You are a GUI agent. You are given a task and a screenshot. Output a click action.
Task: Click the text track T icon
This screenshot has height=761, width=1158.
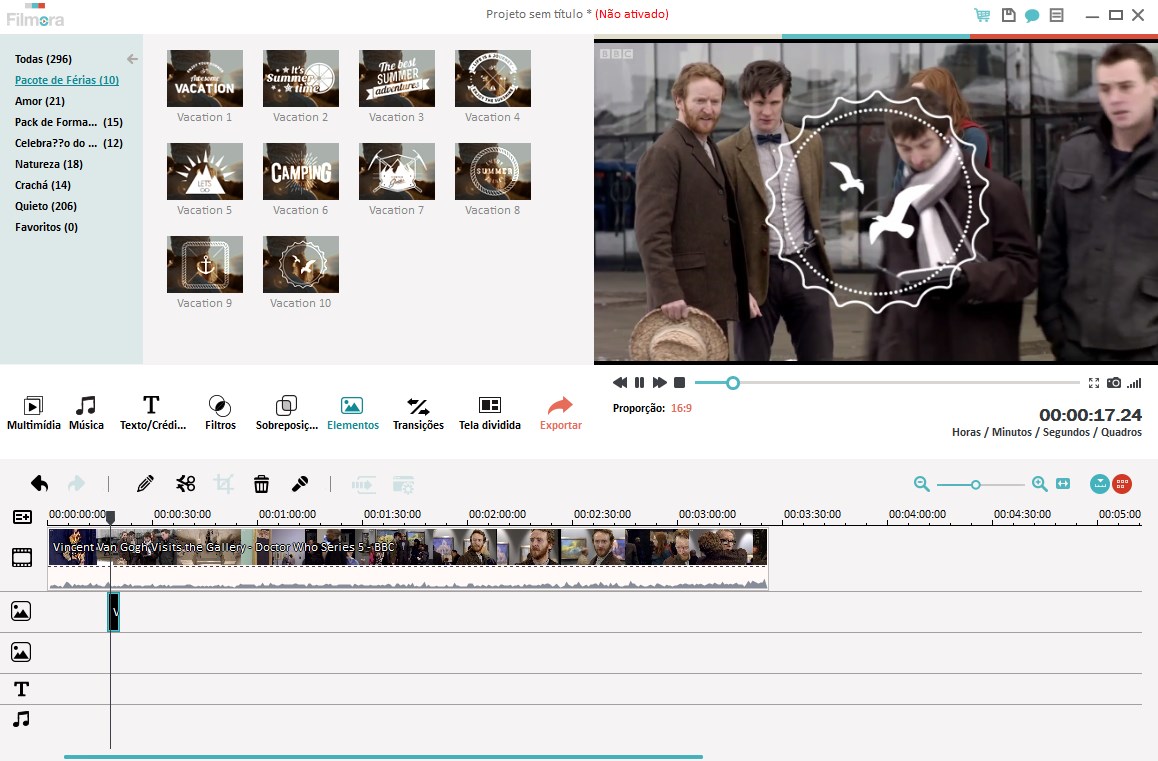click(21, 689)
